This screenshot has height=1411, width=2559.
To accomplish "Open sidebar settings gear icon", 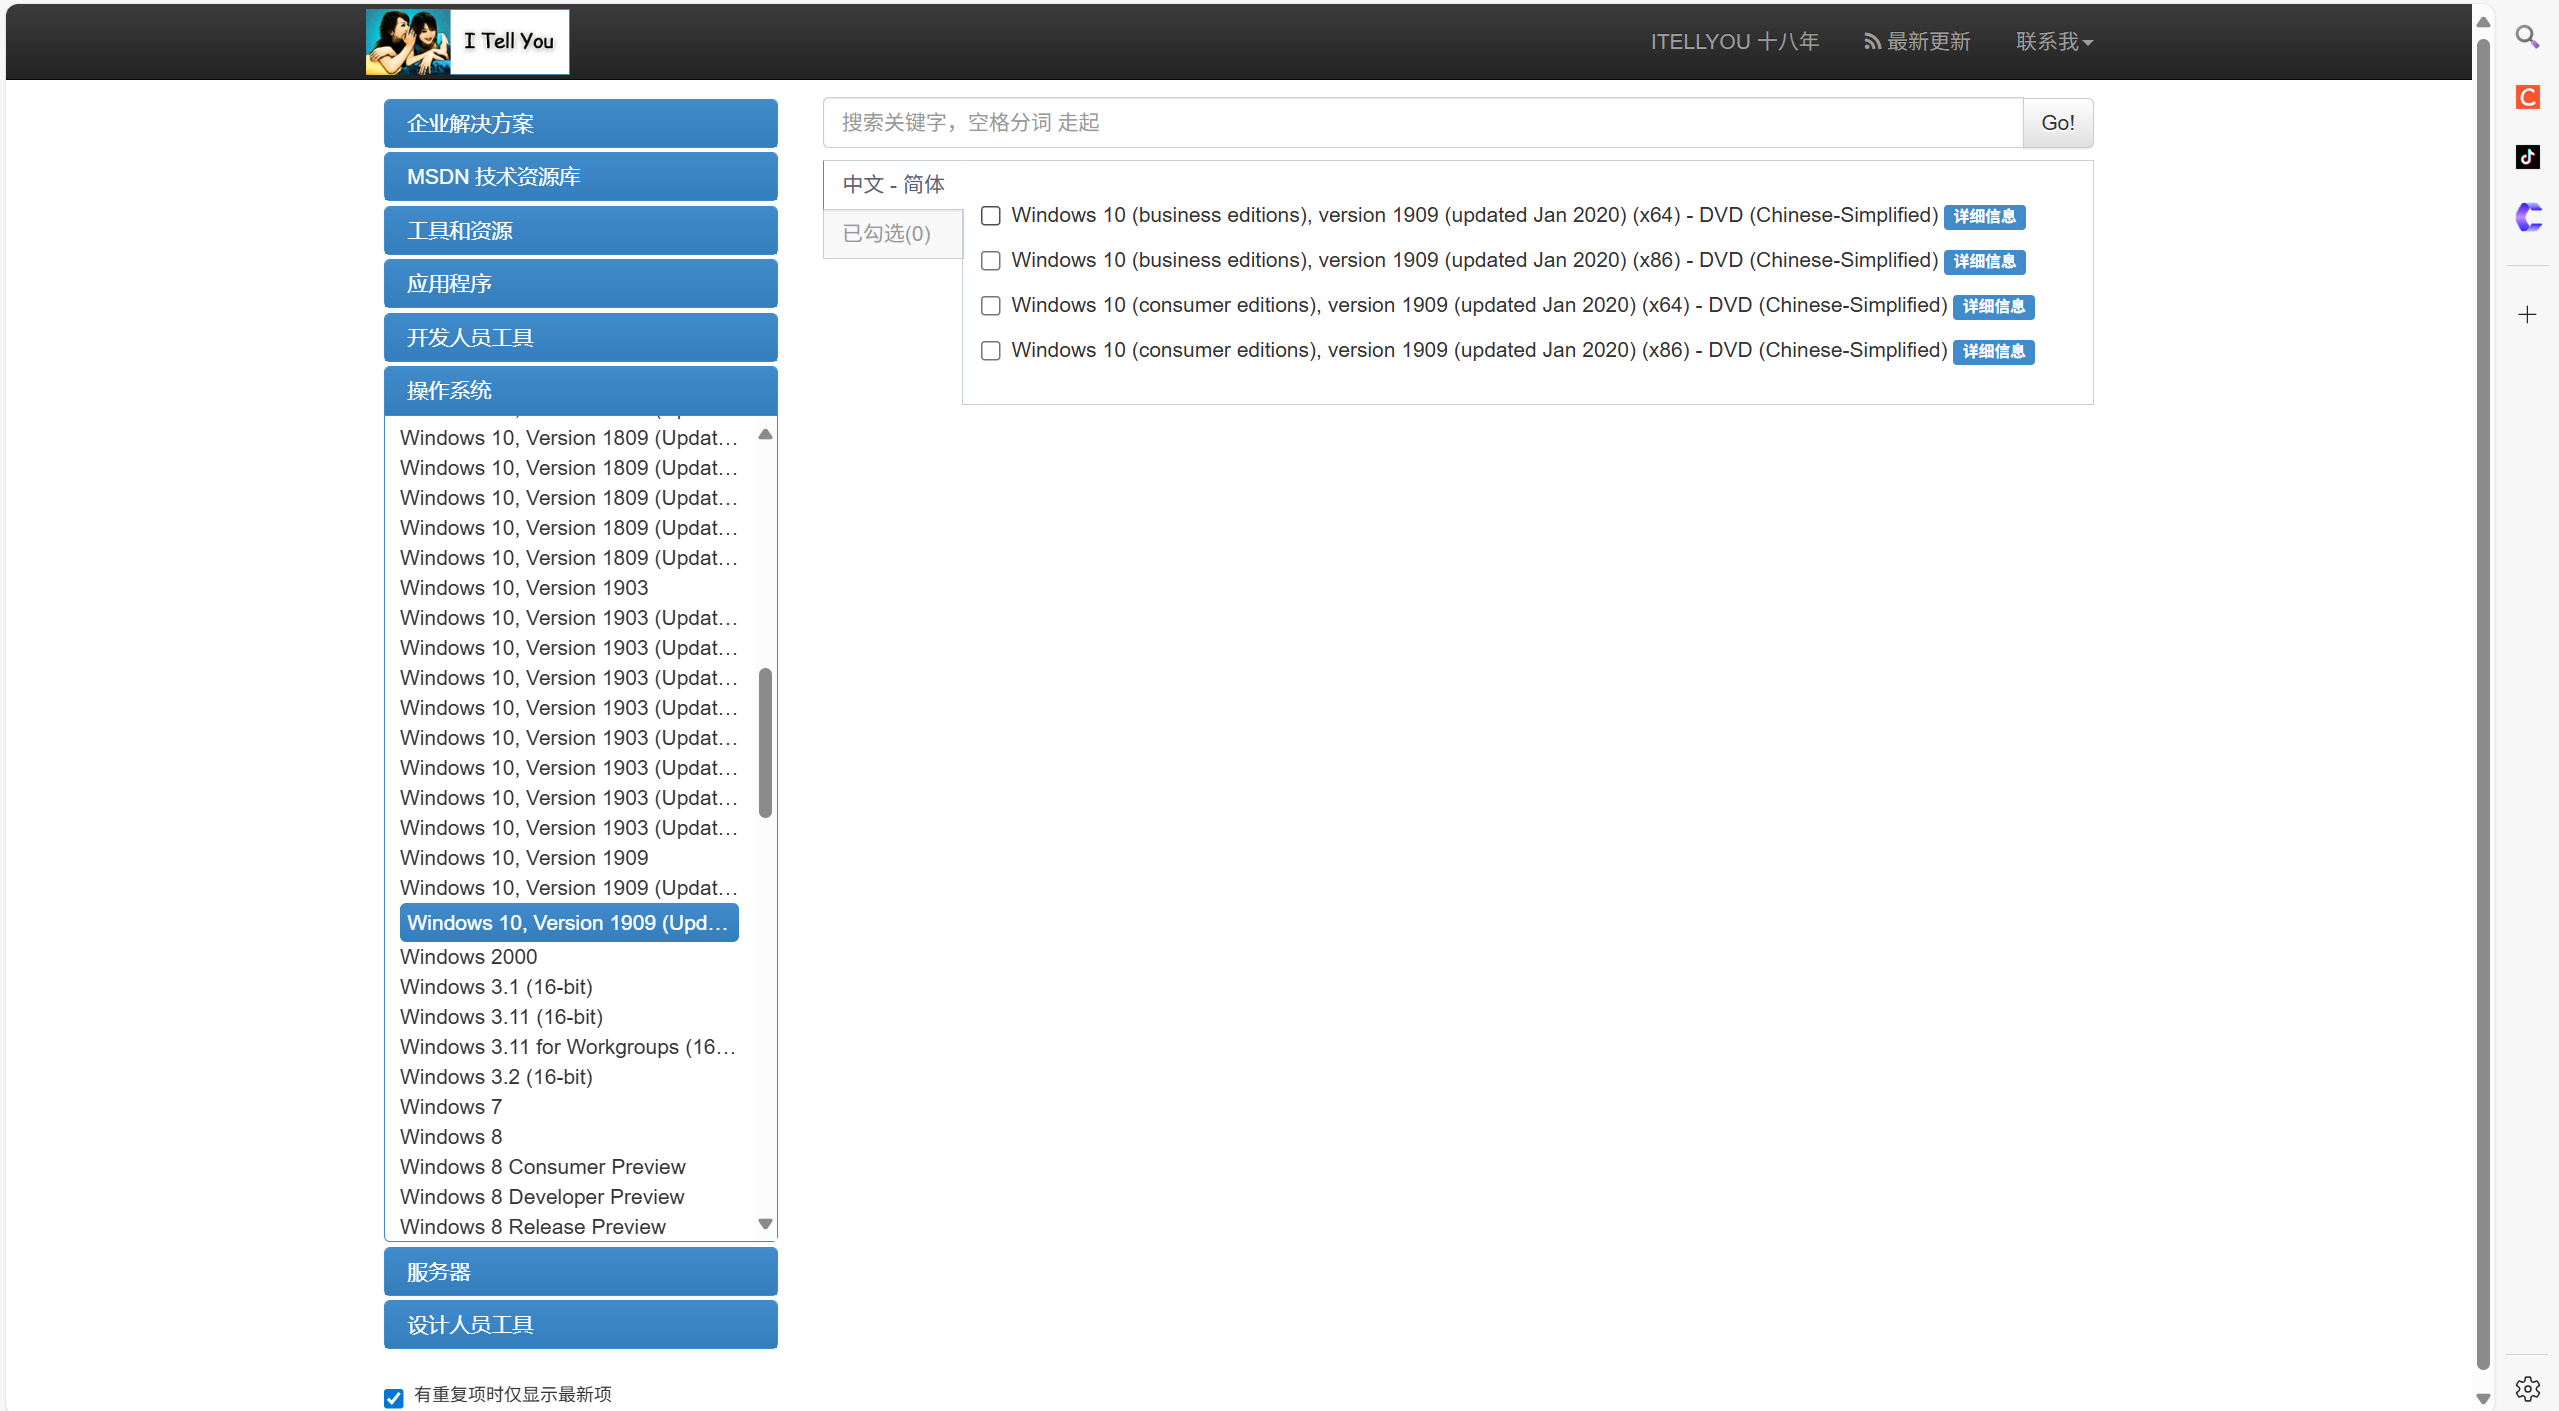I will [x=2527, y=1388].
